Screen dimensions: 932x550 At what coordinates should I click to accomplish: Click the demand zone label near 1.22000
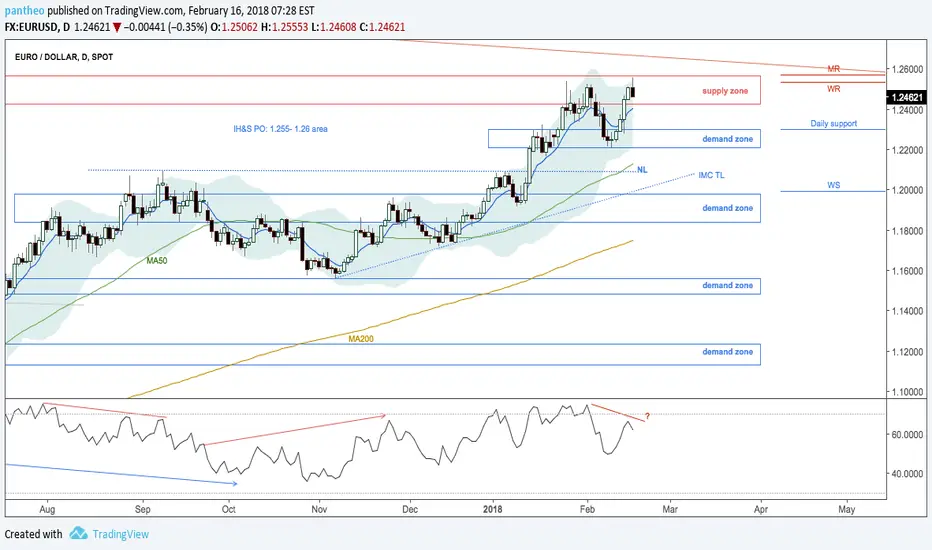728,139
